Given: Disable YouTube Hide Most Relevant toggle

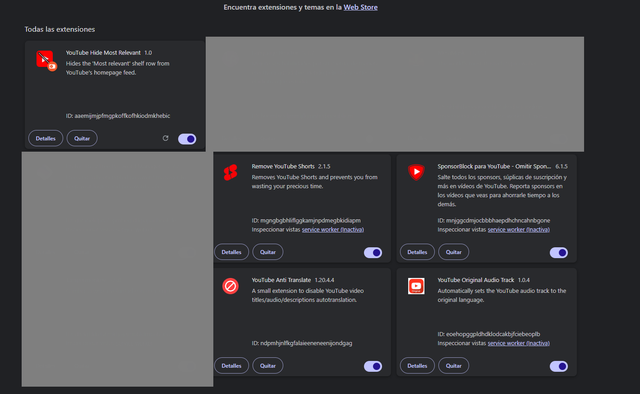Looking at the screenshot, I should click(x=187, y=139).
